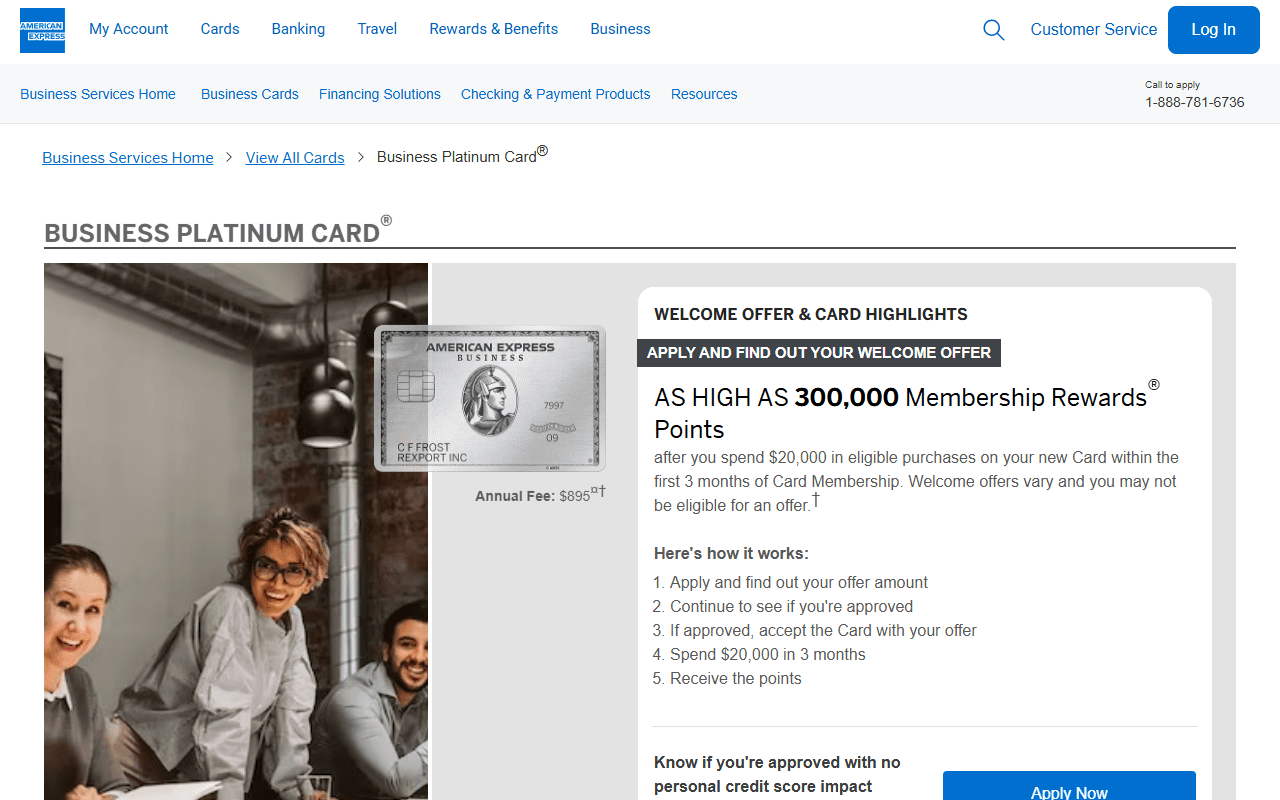The height and width of the screenshot is (800, 1280).
Task: Open Financing Solutions sub-navigation item
Action: tap(380, 94)
